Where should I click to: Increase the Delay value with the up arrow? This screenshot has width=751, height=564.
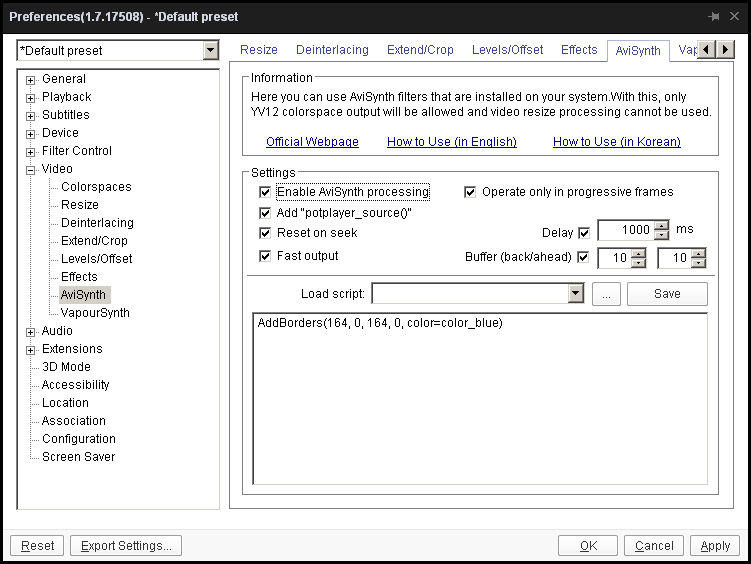(x=661, y=226)
